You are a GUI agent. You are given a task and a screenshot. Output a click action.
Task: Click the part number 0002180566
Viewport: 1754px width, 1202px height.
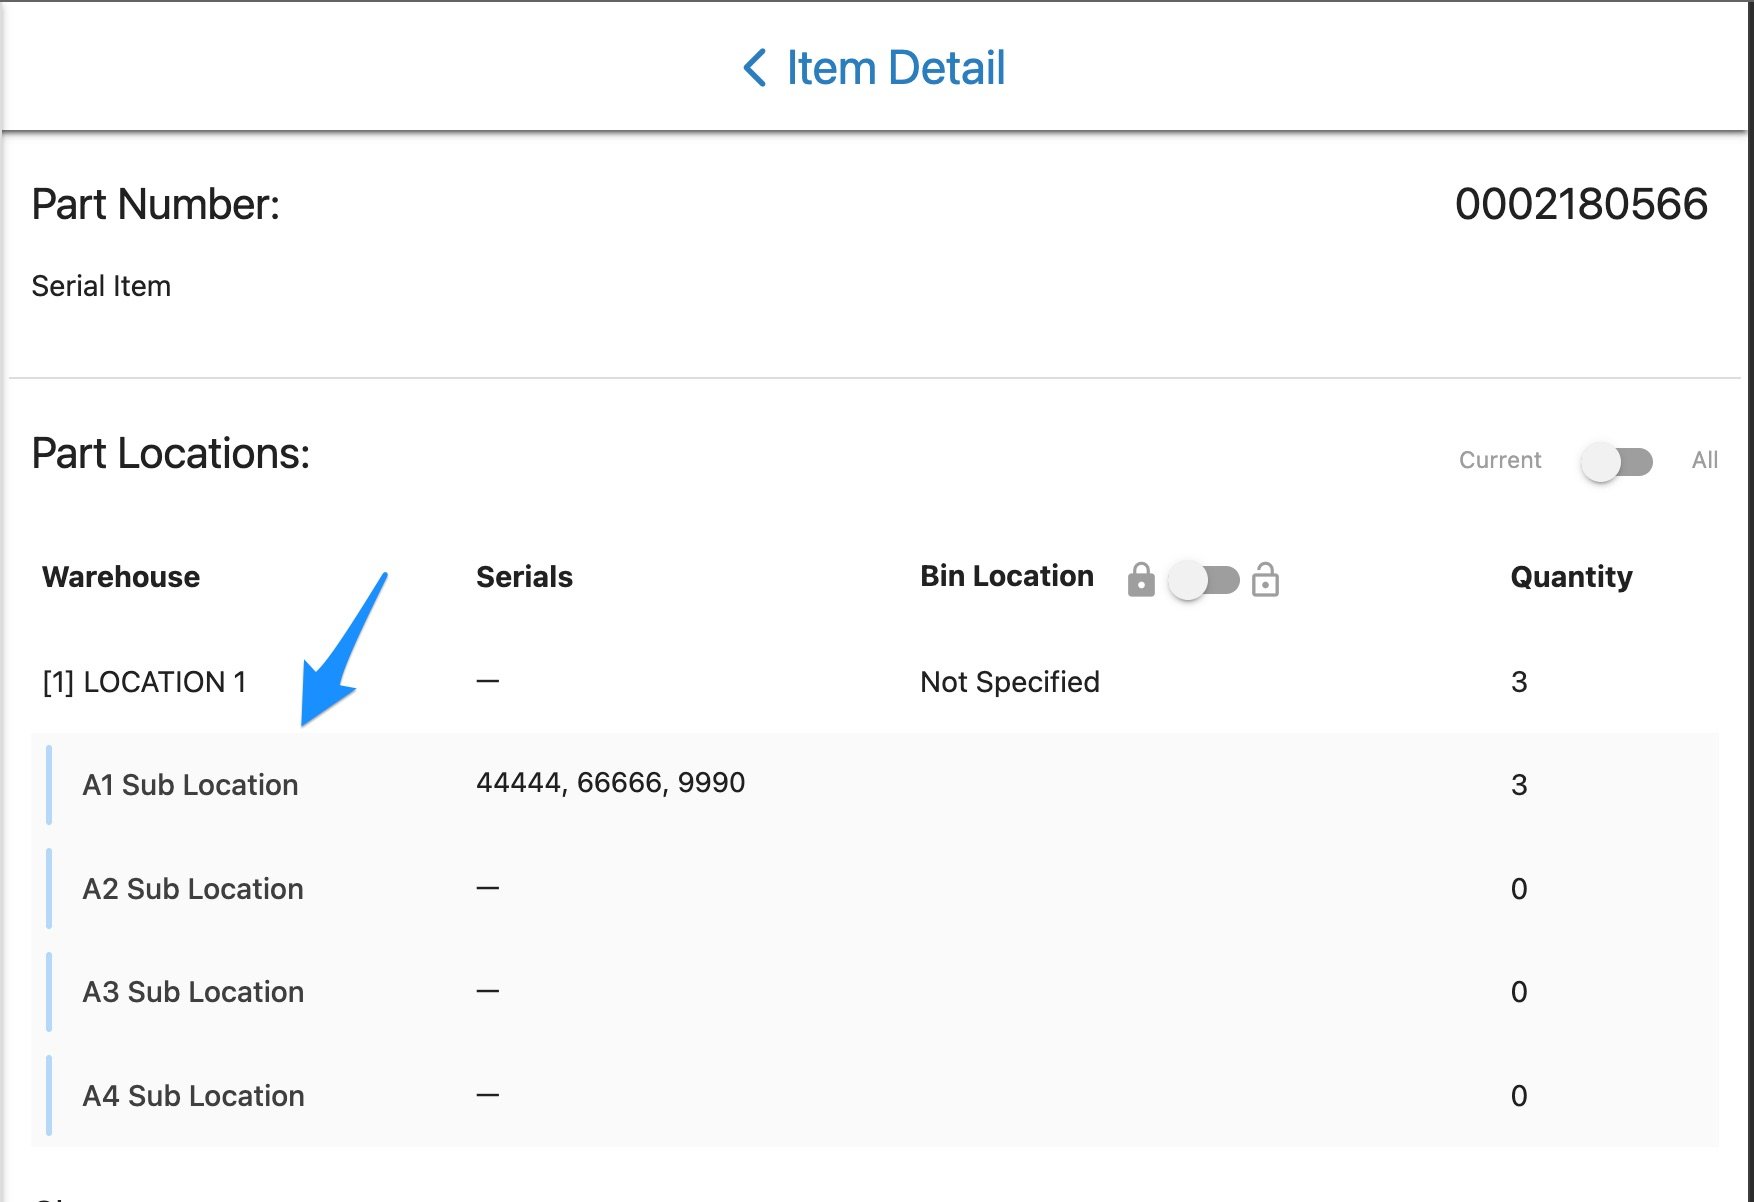1581,204
